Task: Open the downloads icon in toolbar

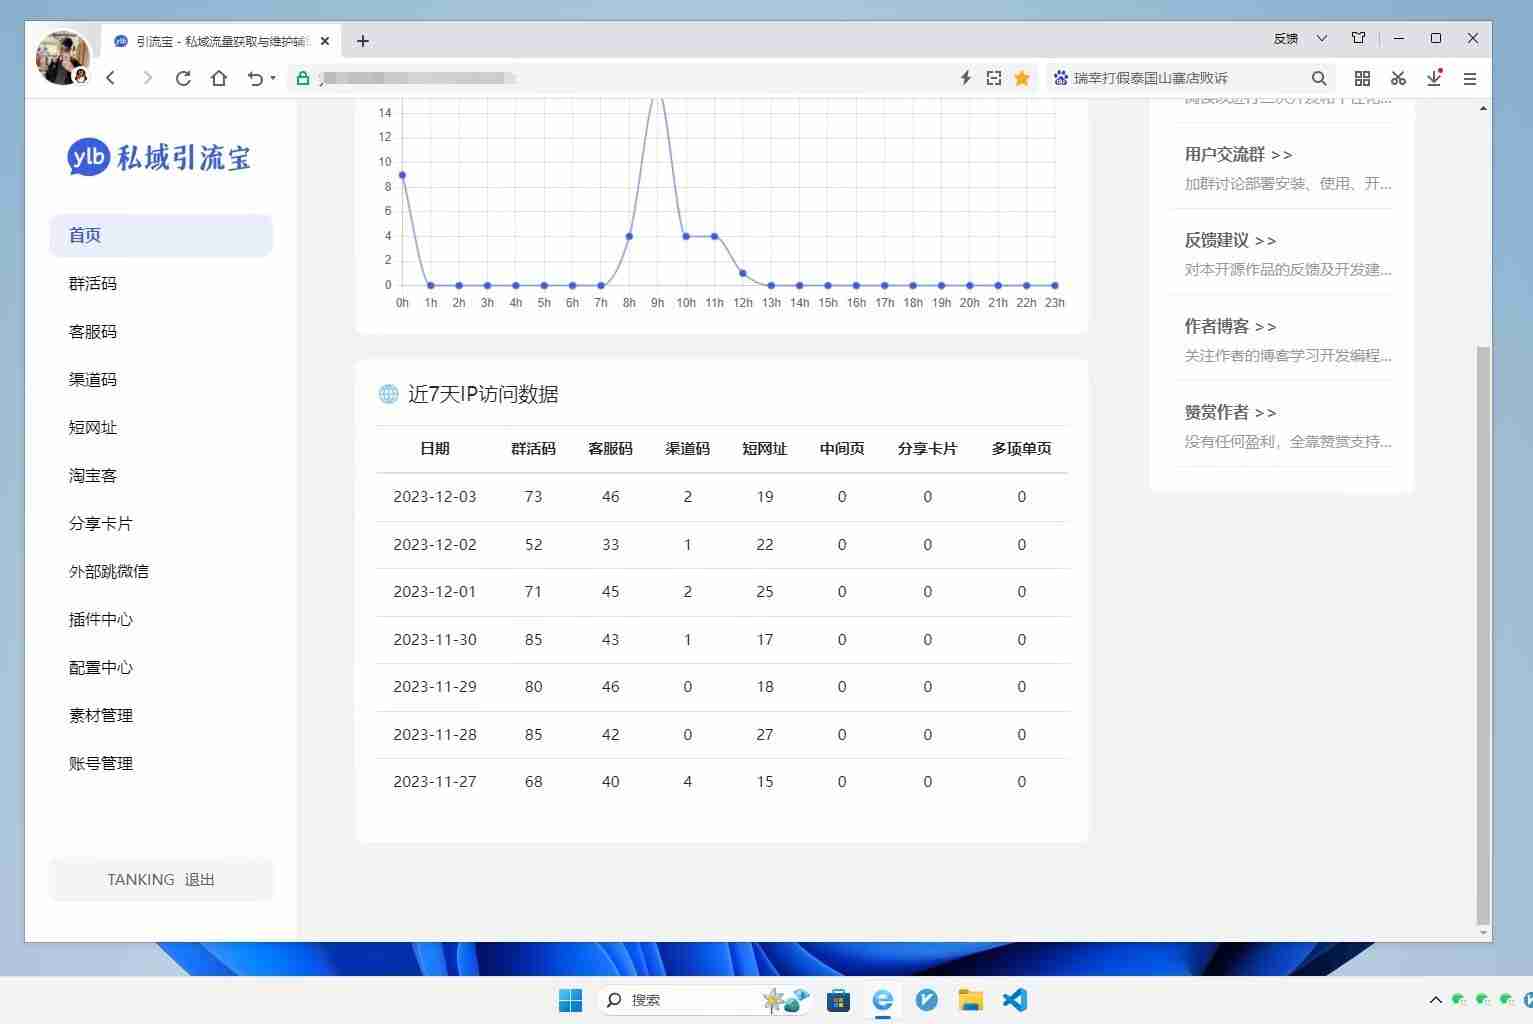Action: pos(1434,78)
